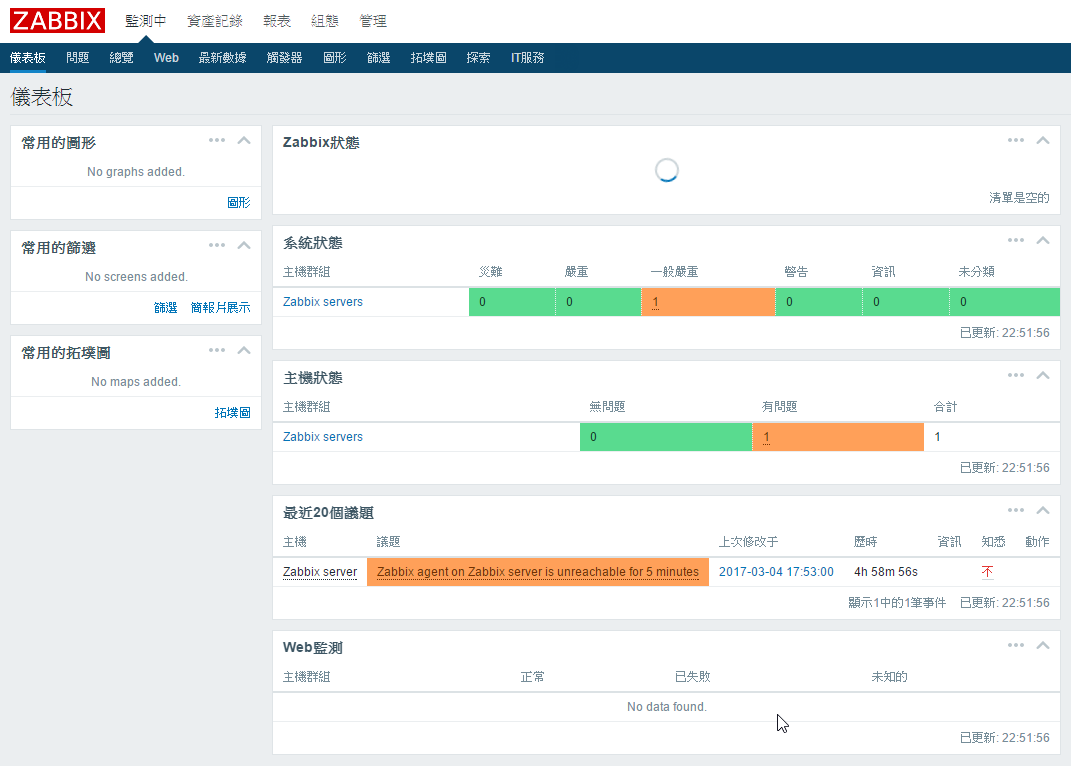
Task: Collapse the 最近20個議題 widget
Action: [1043, 510]
